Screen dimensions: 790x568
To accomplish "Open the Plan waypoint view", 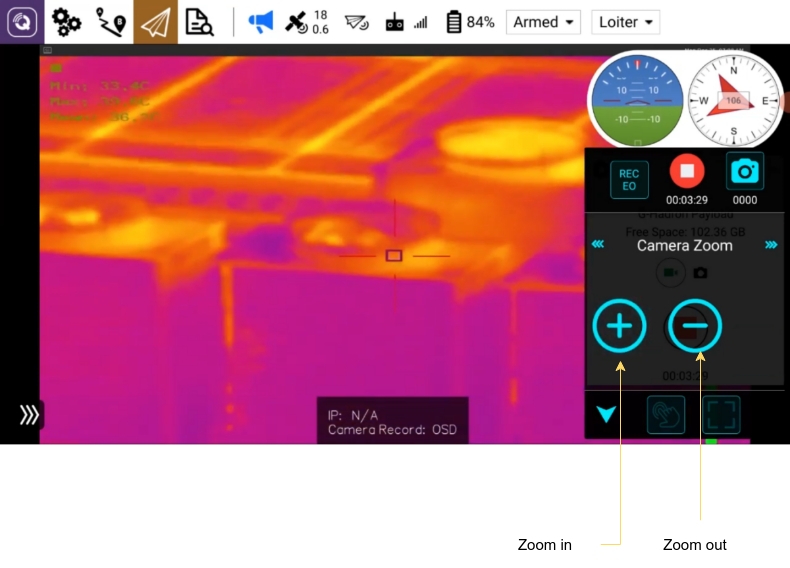I will click(x=111, y=22).
